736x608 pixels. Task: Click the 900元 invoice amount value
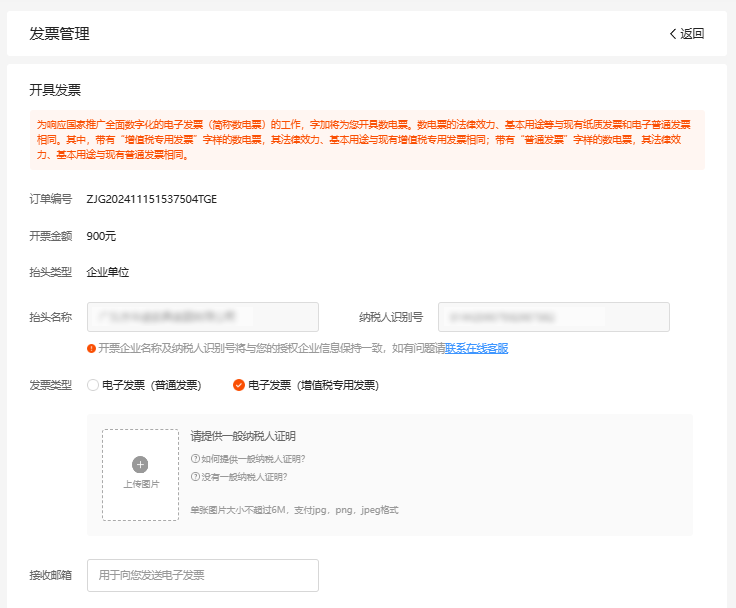click(102, 236)
